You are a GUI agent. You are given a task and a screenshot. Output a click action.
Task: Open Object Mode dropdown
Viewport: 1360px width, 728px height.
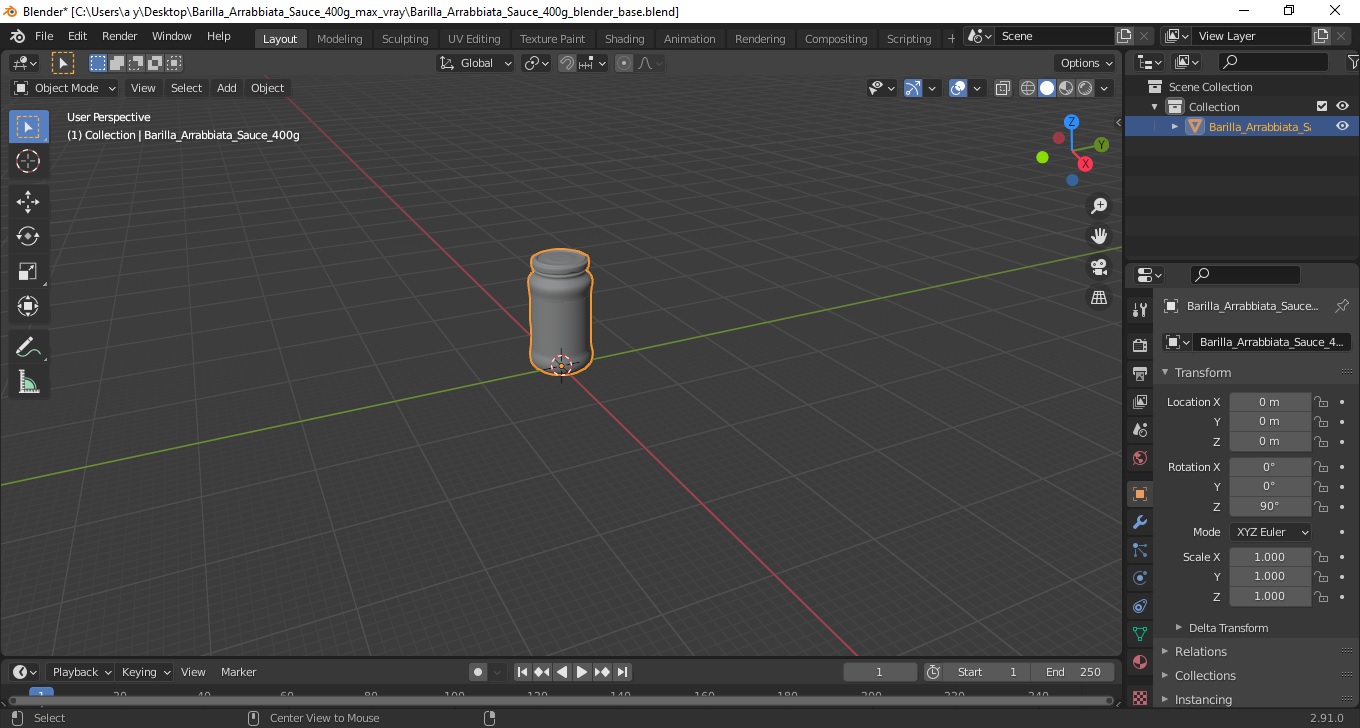pos(65,88)
